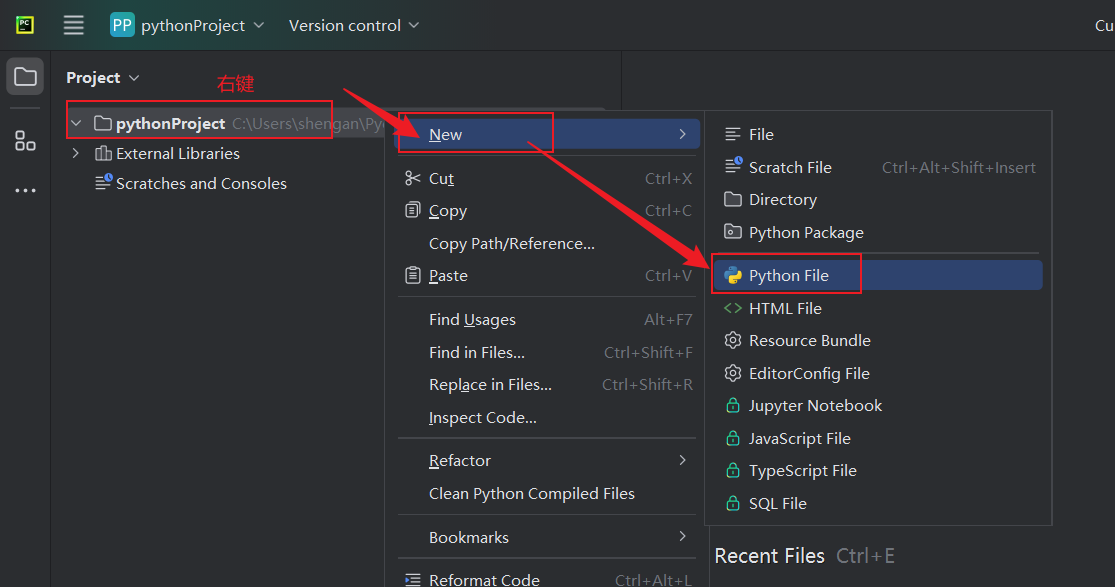Viewport: 1115px width, 587px height.
Task: Click the Structure tool window icon
Action: [x=25, y=141]
